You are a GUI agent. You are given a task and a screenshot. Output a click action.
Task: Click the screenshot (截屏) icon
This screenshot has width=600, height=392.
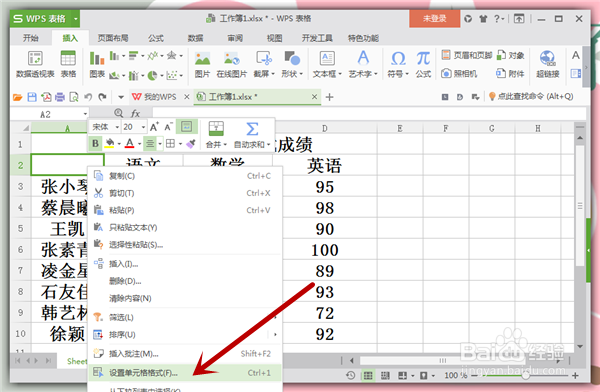click(264, 64)
